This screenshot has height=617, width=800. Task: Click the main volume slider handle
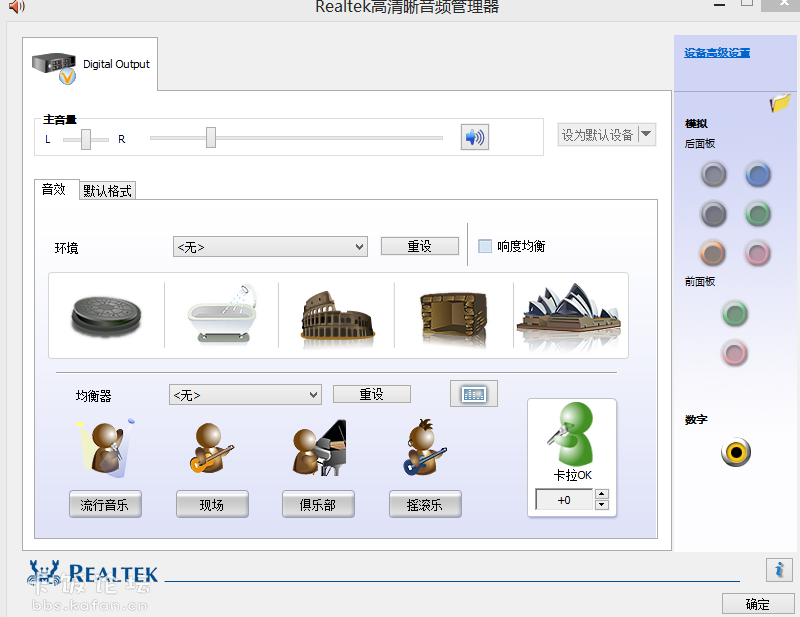211,137
